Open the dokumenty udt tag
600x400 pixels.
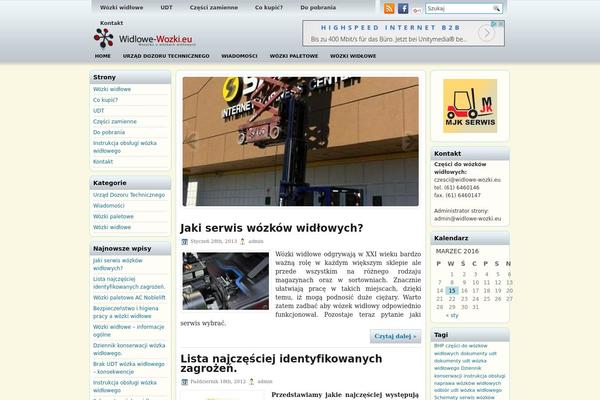[478, 353]
